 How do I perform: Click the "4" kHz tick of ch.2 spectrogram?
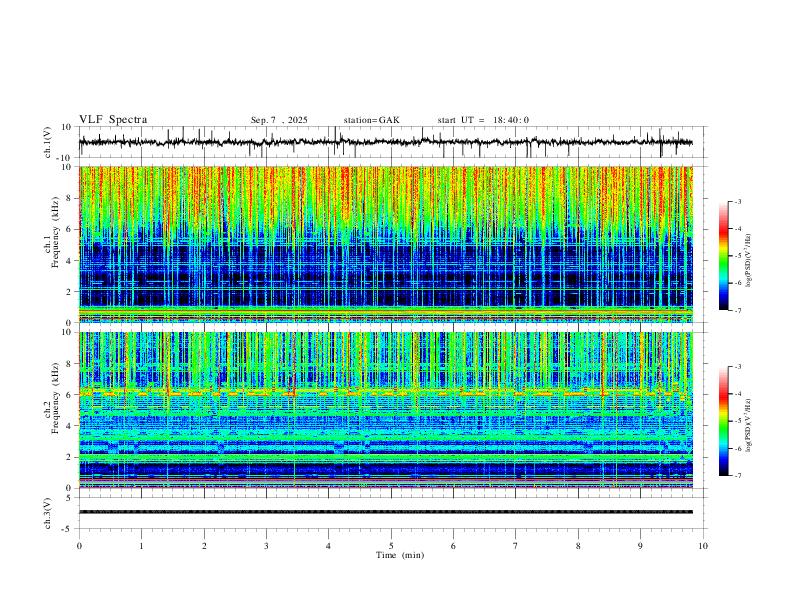(x=69, y=426)
